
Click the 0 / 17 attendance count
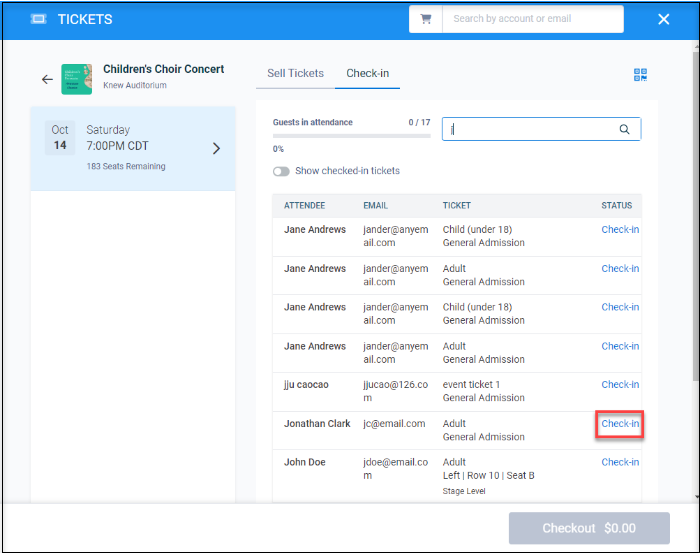click(419, 122)
